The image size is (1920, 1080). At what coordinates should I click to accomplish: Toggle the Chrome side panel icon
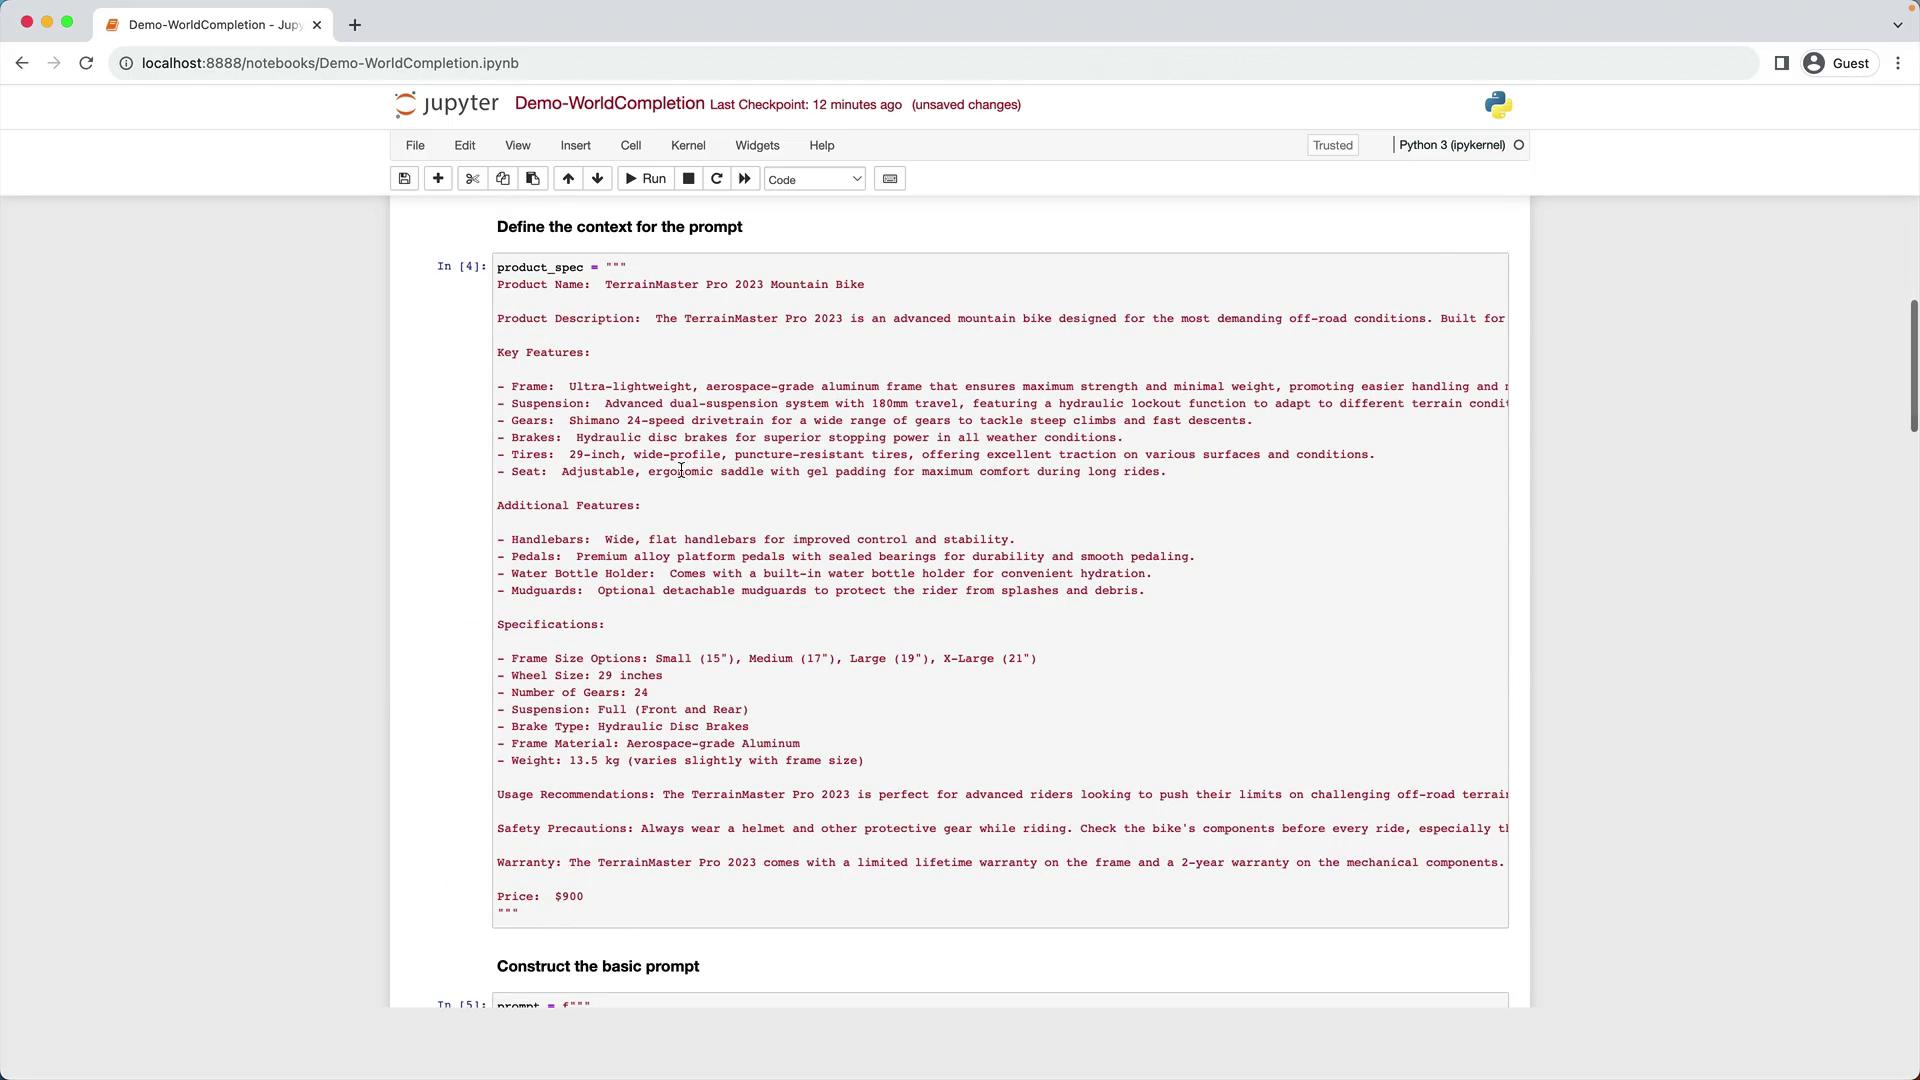coord(1781,63)
